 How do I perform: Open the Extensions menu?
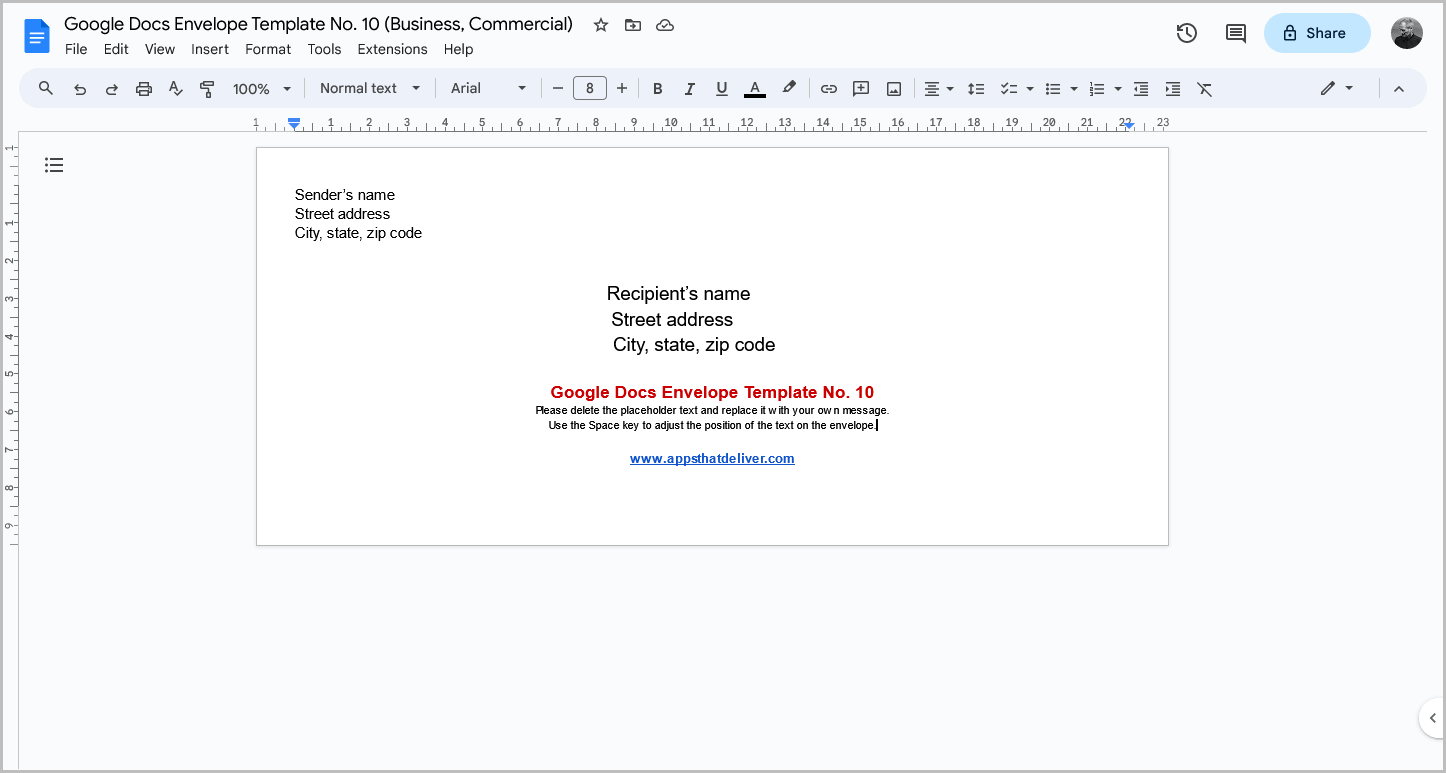pos(392,49)
